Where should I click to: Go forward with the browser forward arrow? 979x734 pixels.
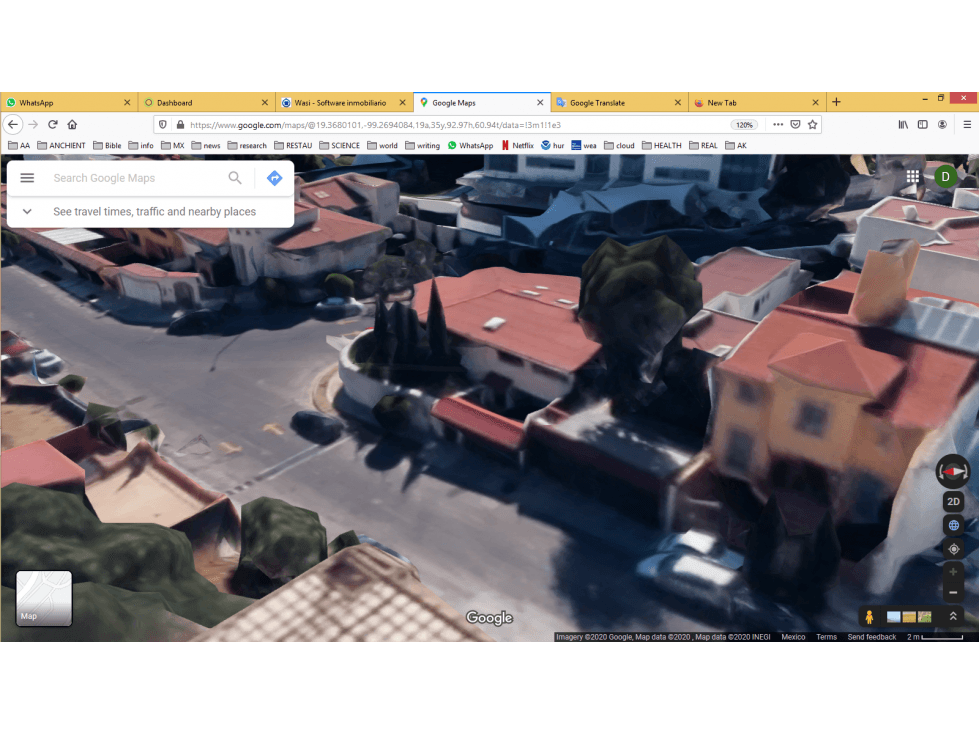click(33, 125)
